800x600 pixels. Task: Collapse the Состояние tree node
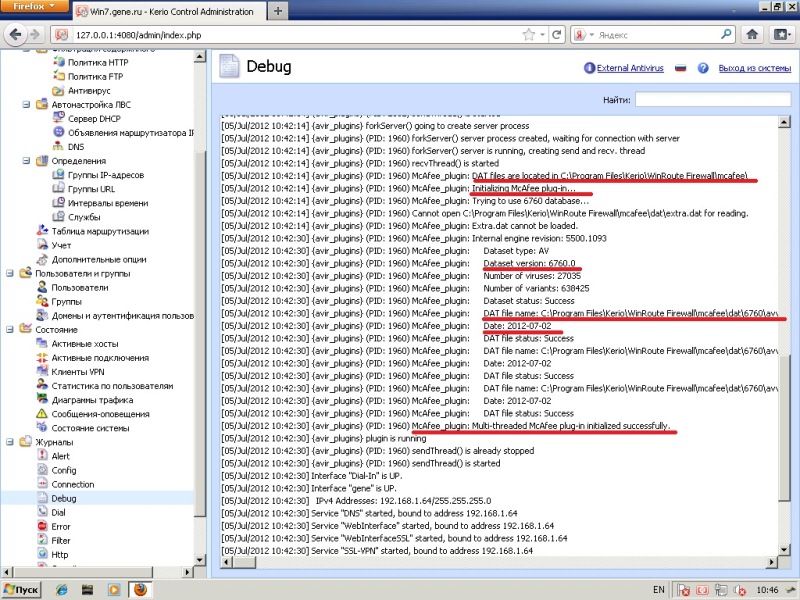[x=9, y=329]
